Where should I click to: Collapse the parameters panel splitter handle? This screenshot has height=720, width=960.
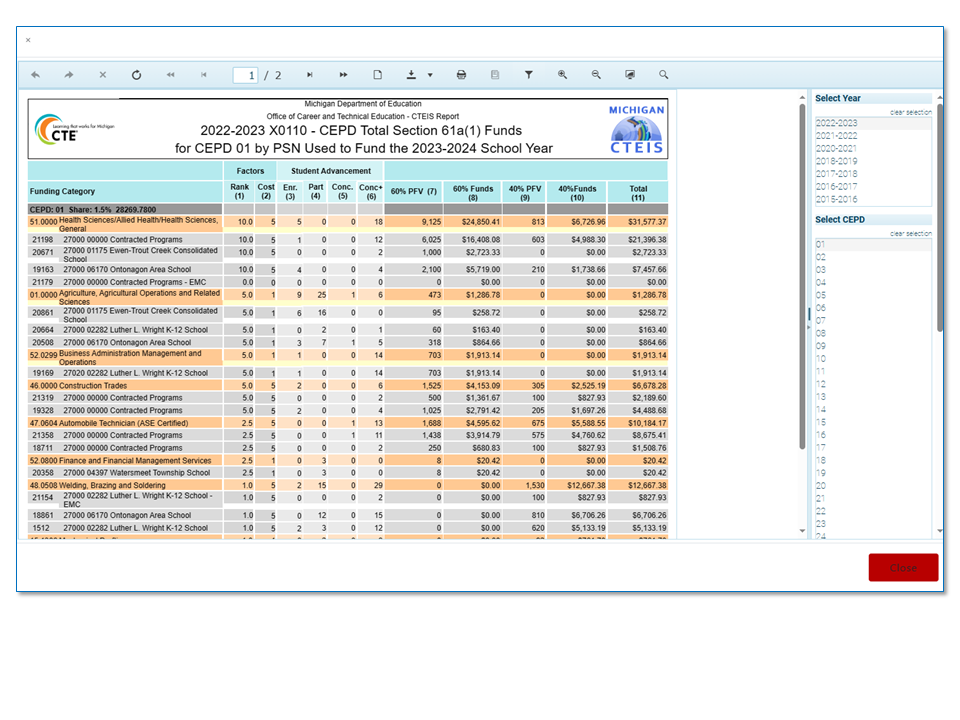[807, 313]
